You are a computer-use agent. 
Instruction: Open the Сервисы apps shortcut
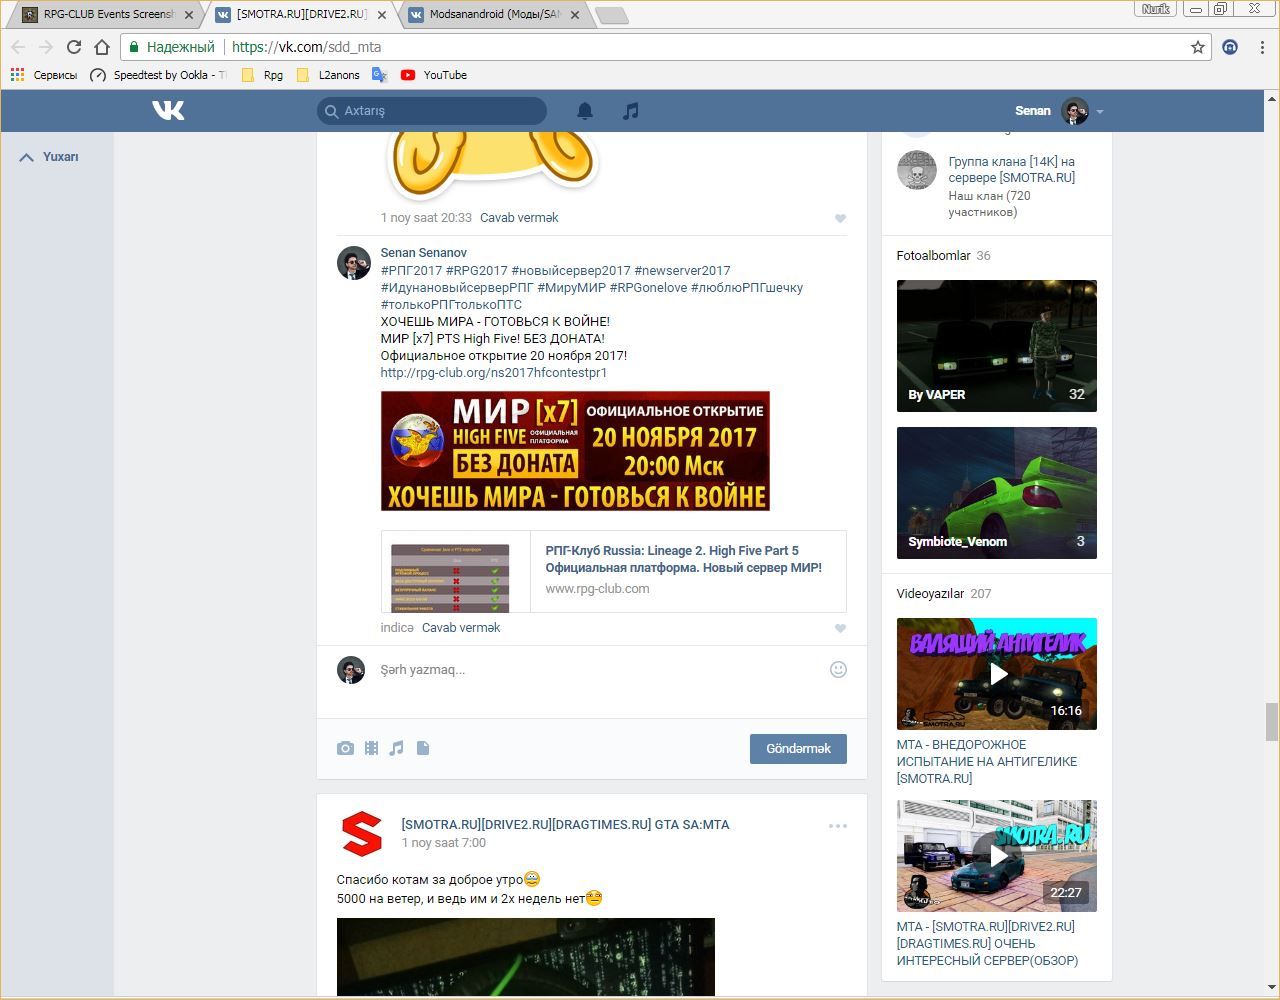[44, 75]
